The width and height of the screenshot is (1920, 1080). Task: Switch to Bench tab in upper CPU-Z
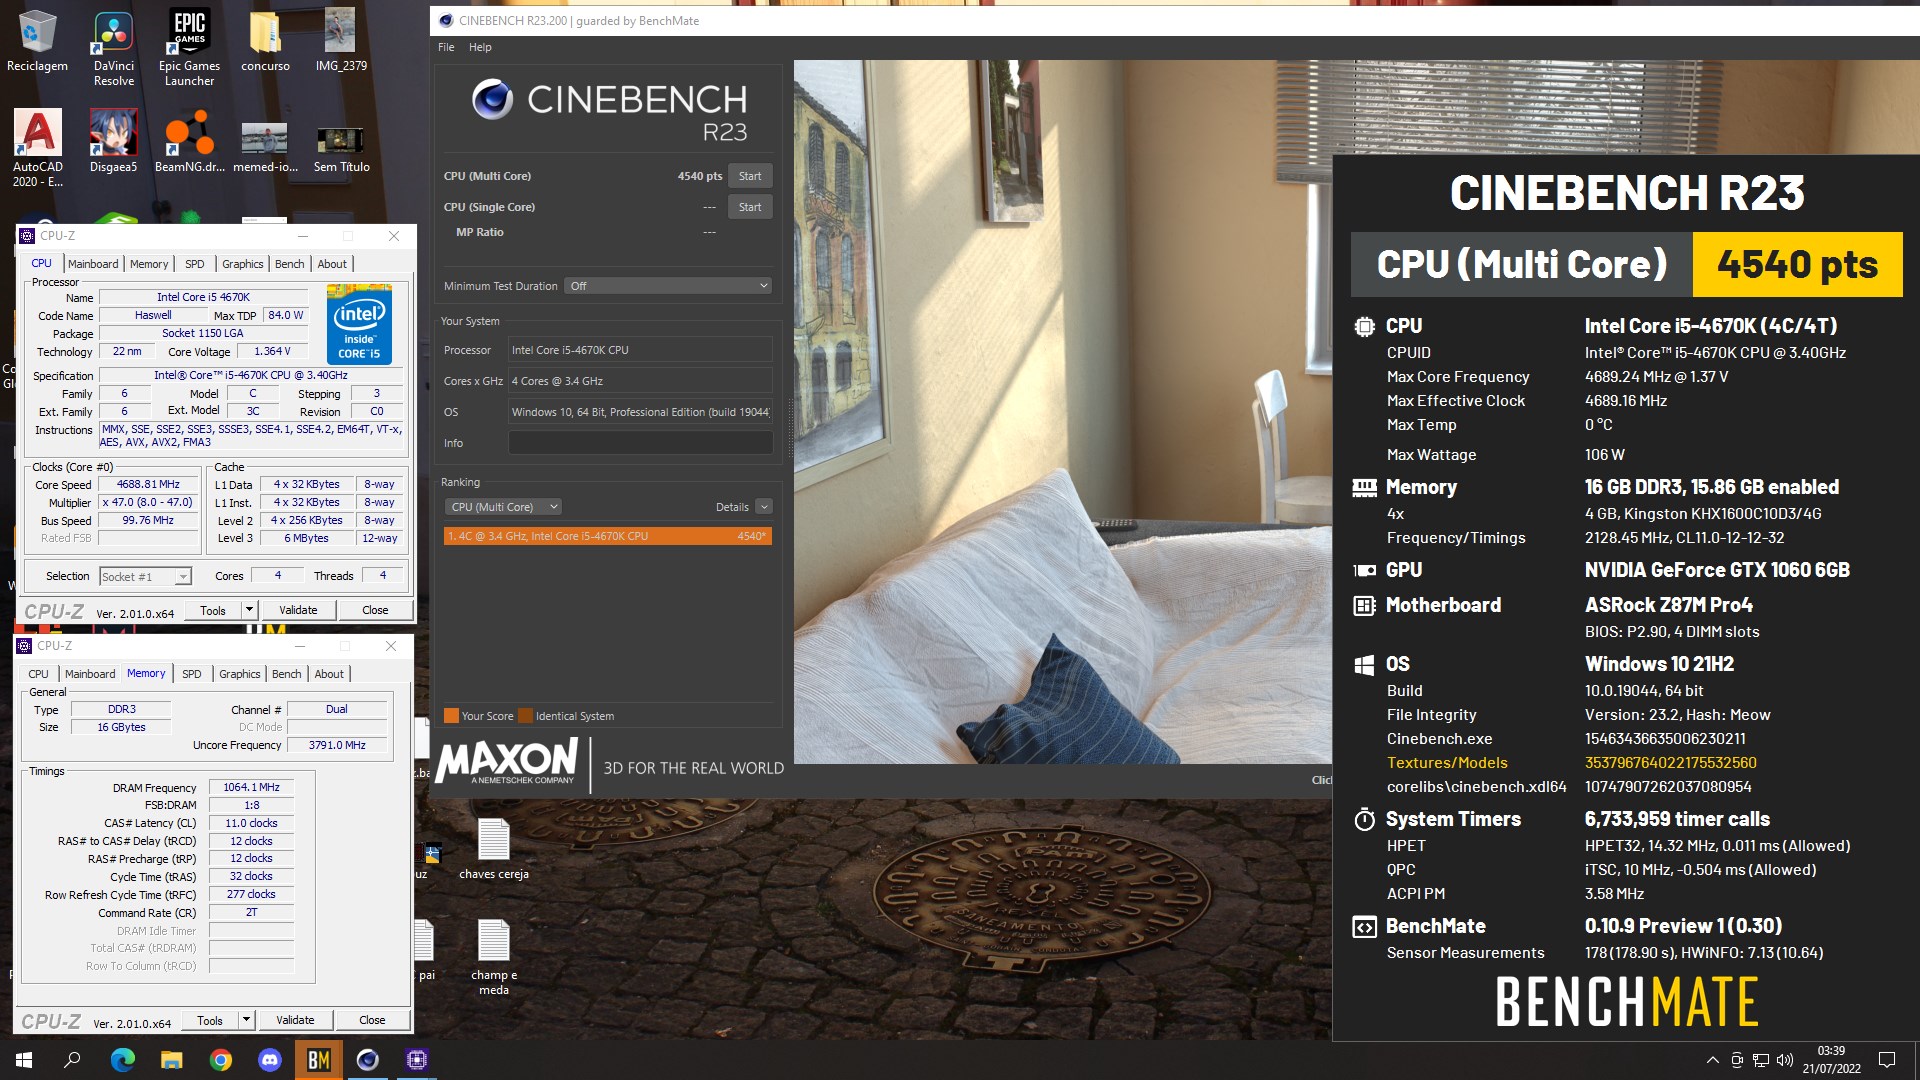coord(290,264)
